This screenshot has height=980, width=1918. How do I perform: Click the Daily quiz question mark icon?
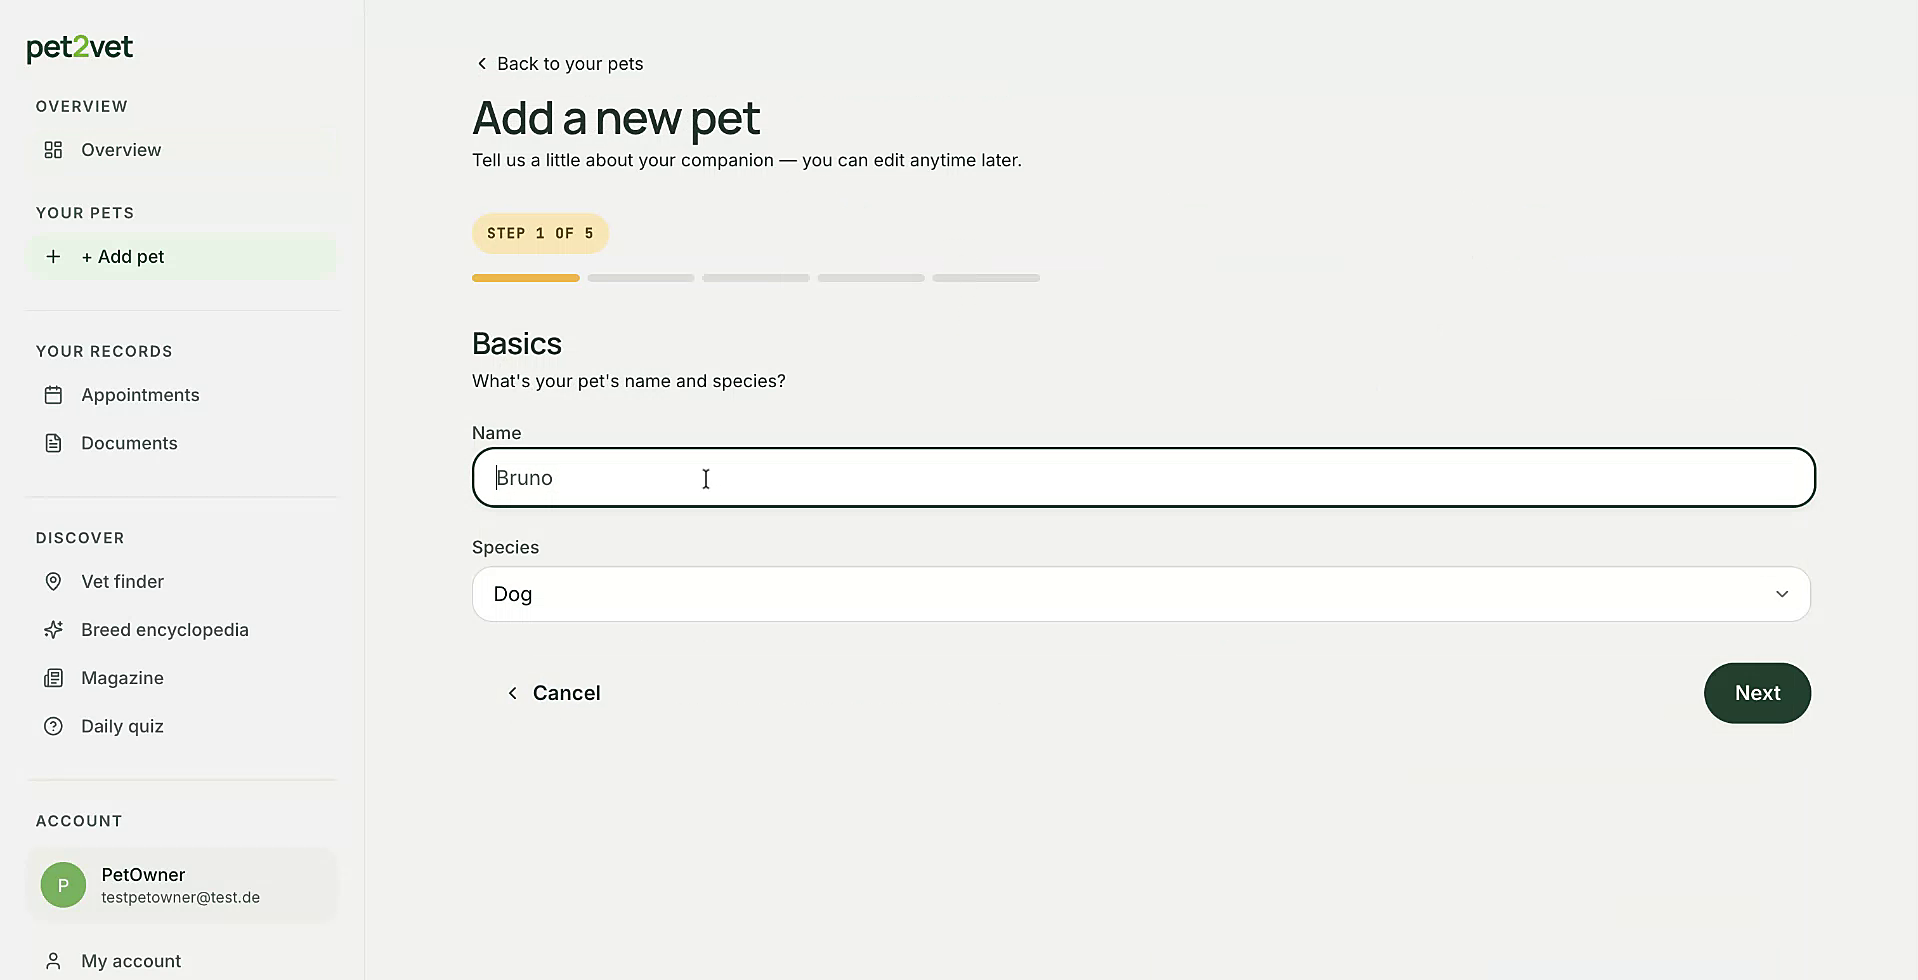pos(53,726)
